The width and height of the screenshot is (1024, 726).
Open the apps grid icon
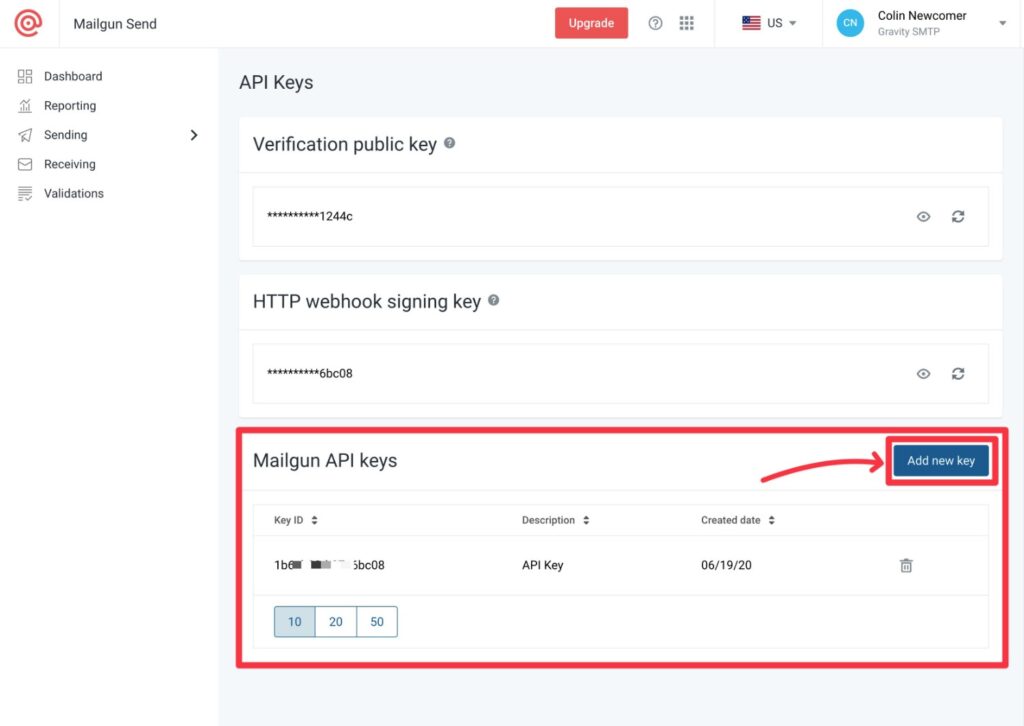point(686,23)
